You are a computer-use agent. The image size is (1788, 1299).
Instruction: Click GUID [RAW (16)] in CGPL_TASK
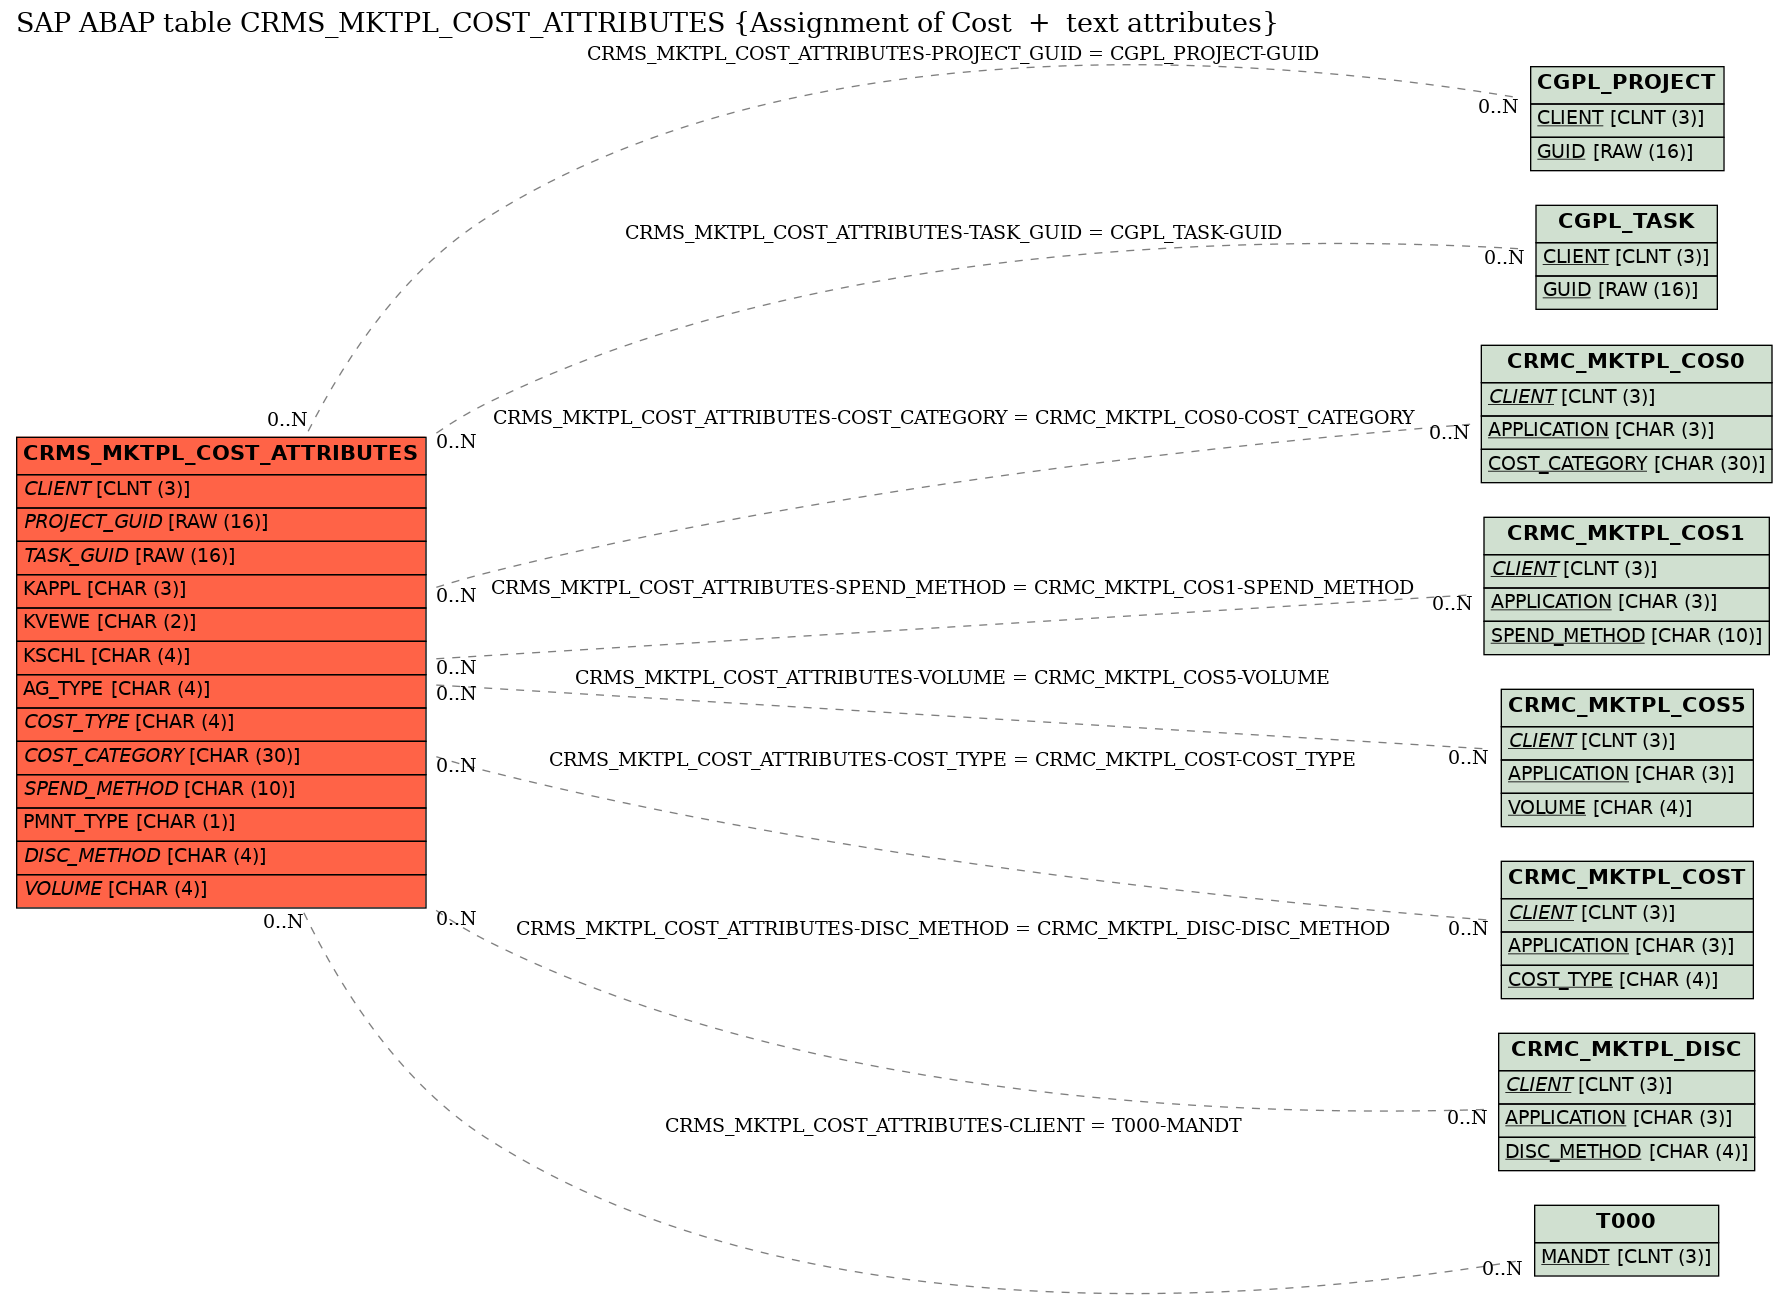pos(1627,292)
